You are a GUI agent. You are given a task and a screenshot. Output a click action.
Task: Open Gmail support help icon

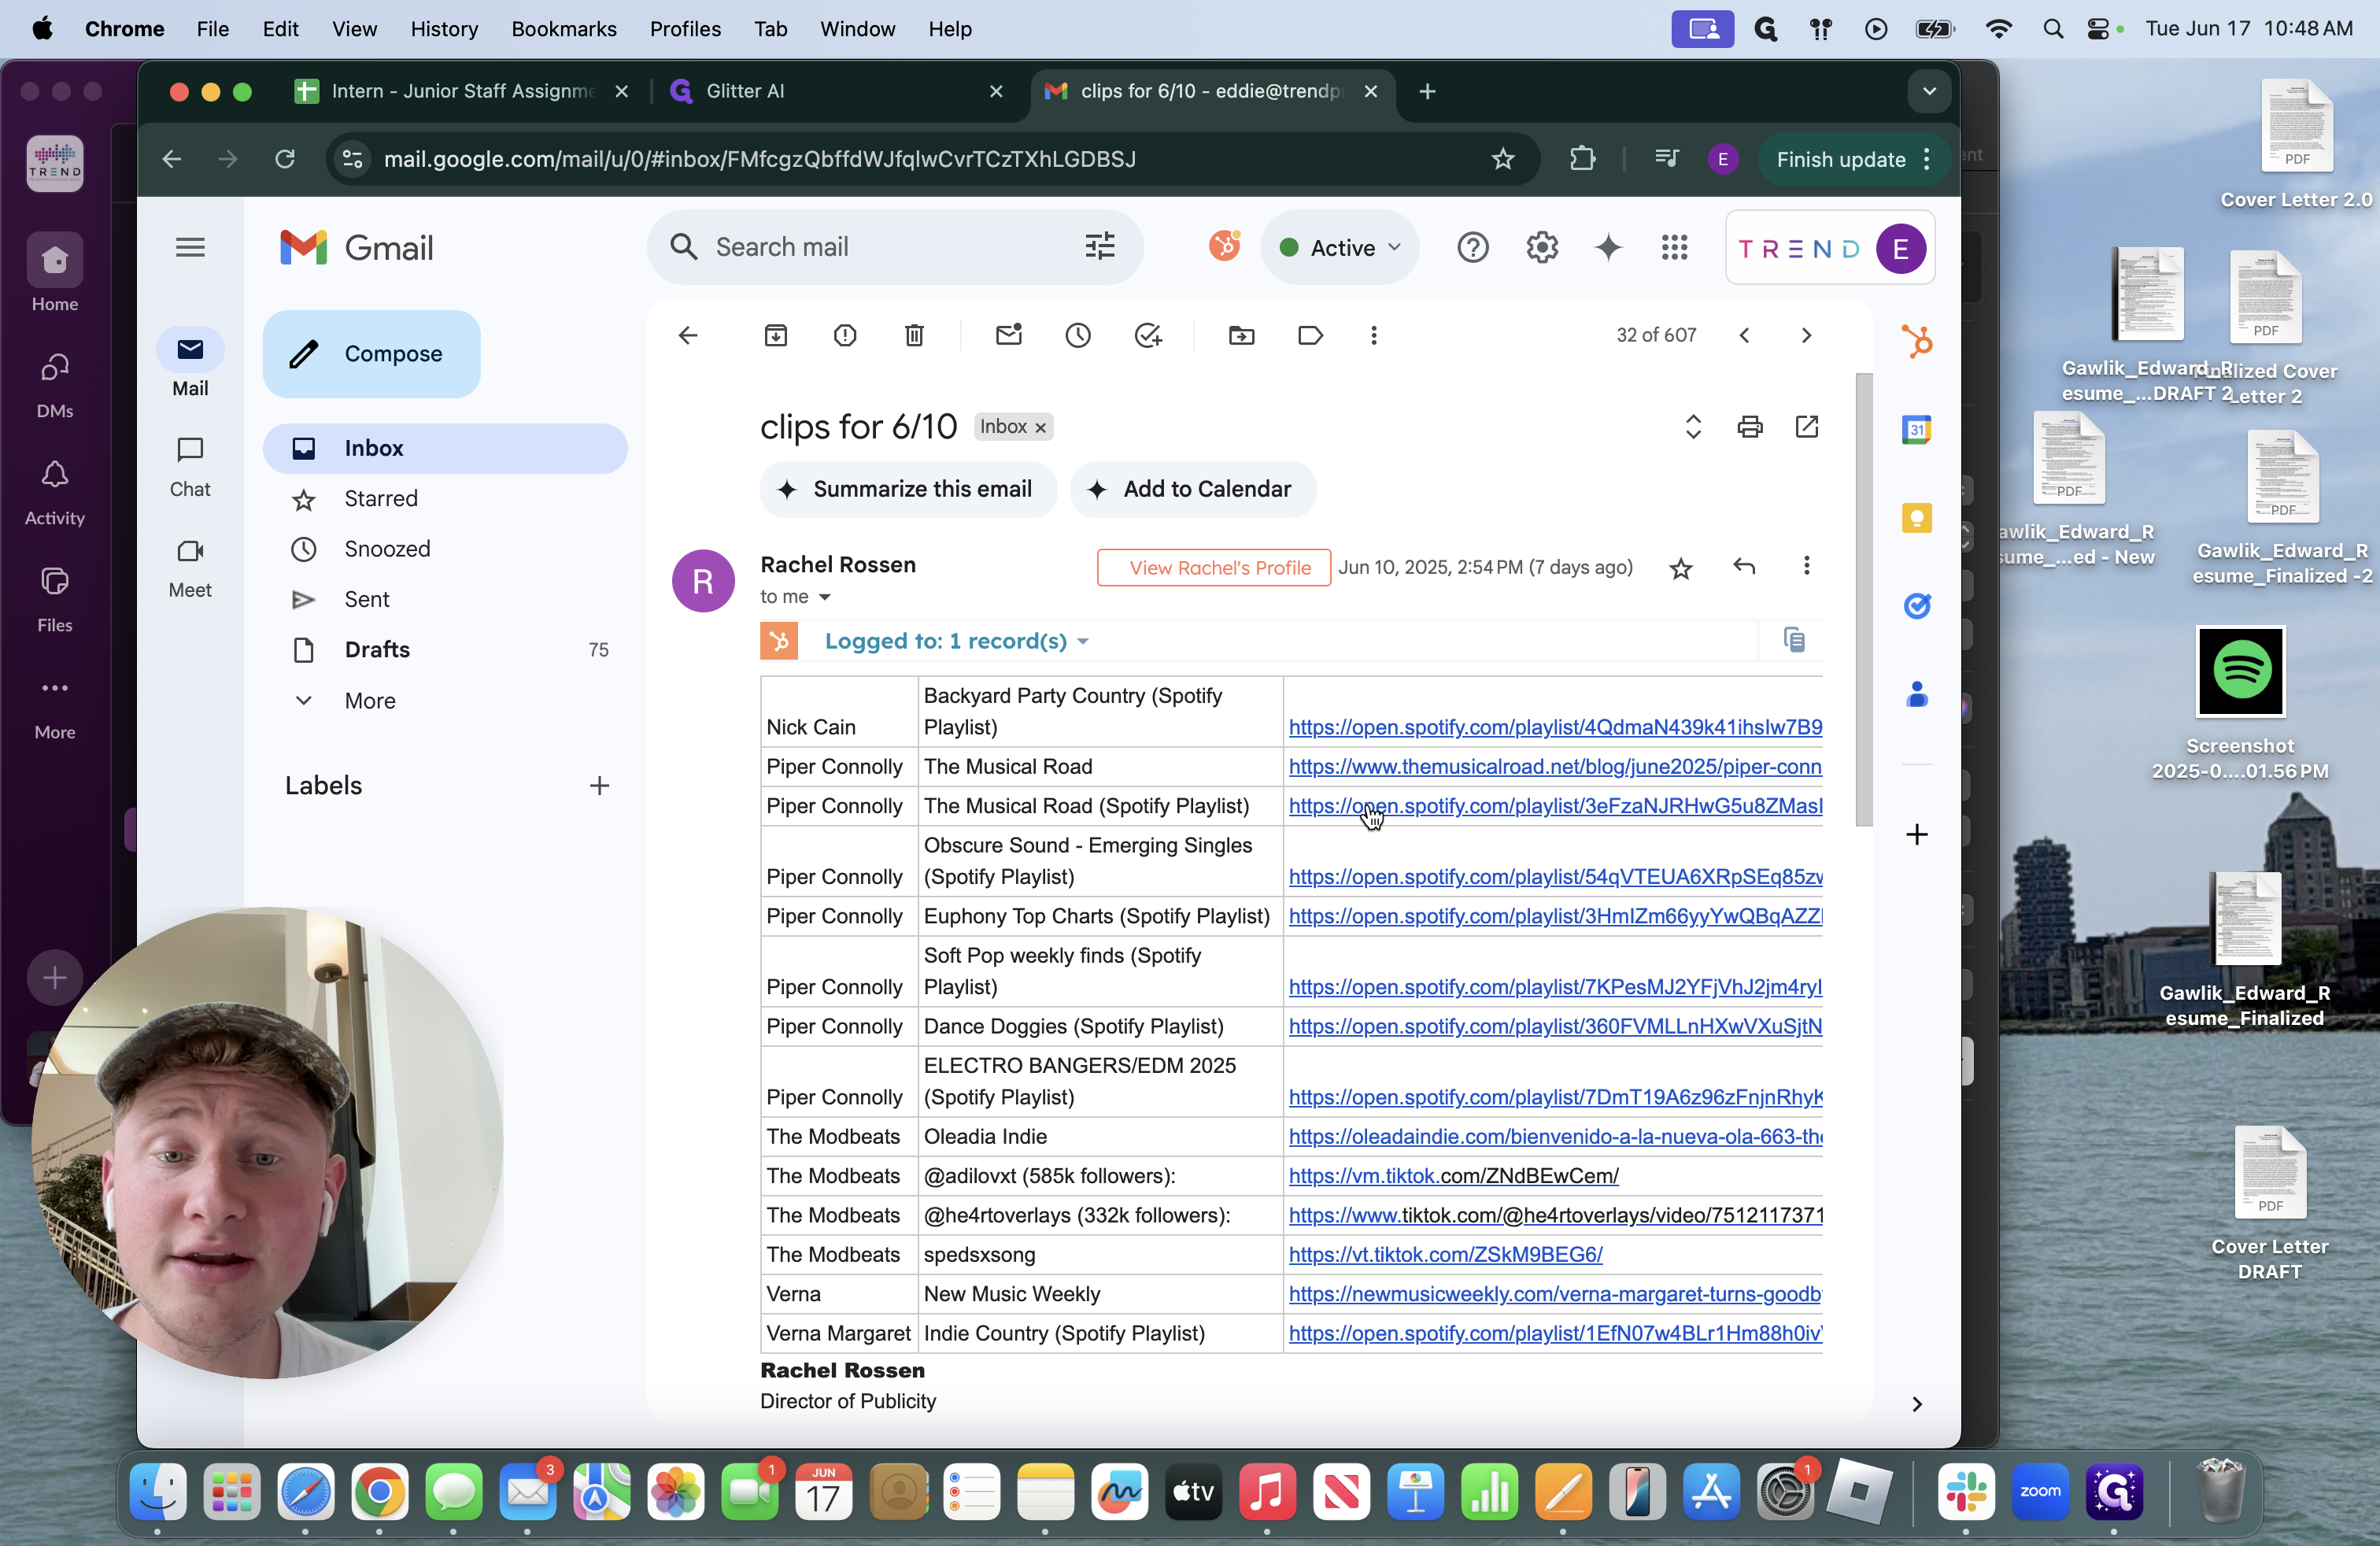tap(1472, 247)
